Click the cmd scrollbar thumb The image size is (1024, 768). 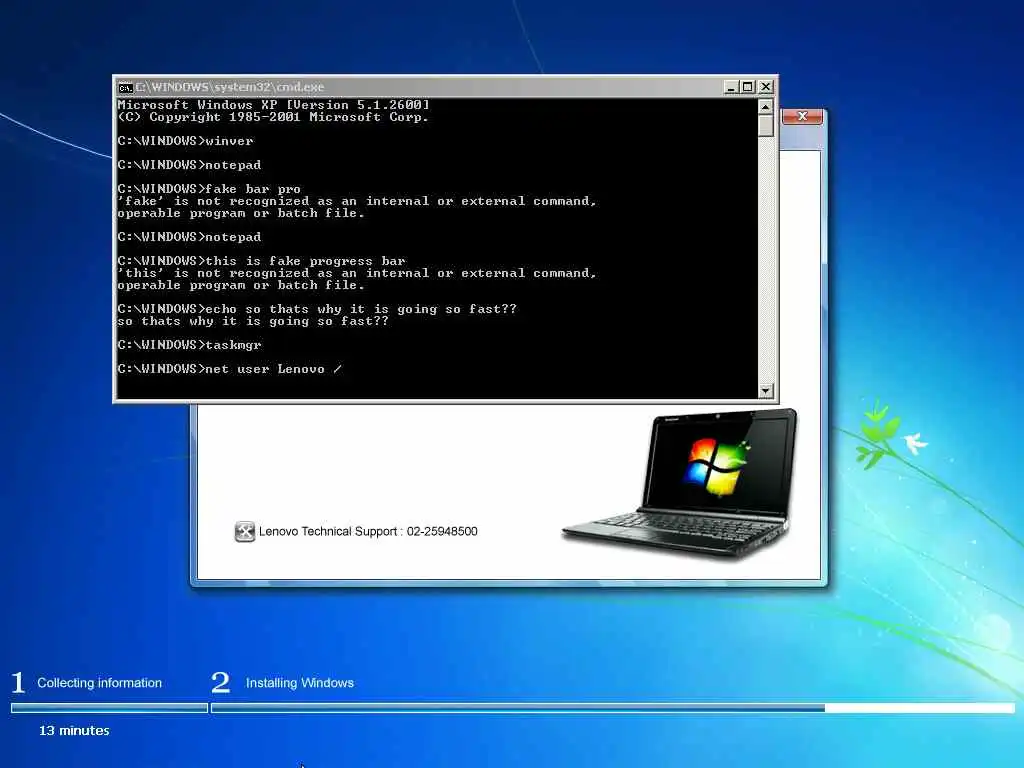(x=765, y=125)
